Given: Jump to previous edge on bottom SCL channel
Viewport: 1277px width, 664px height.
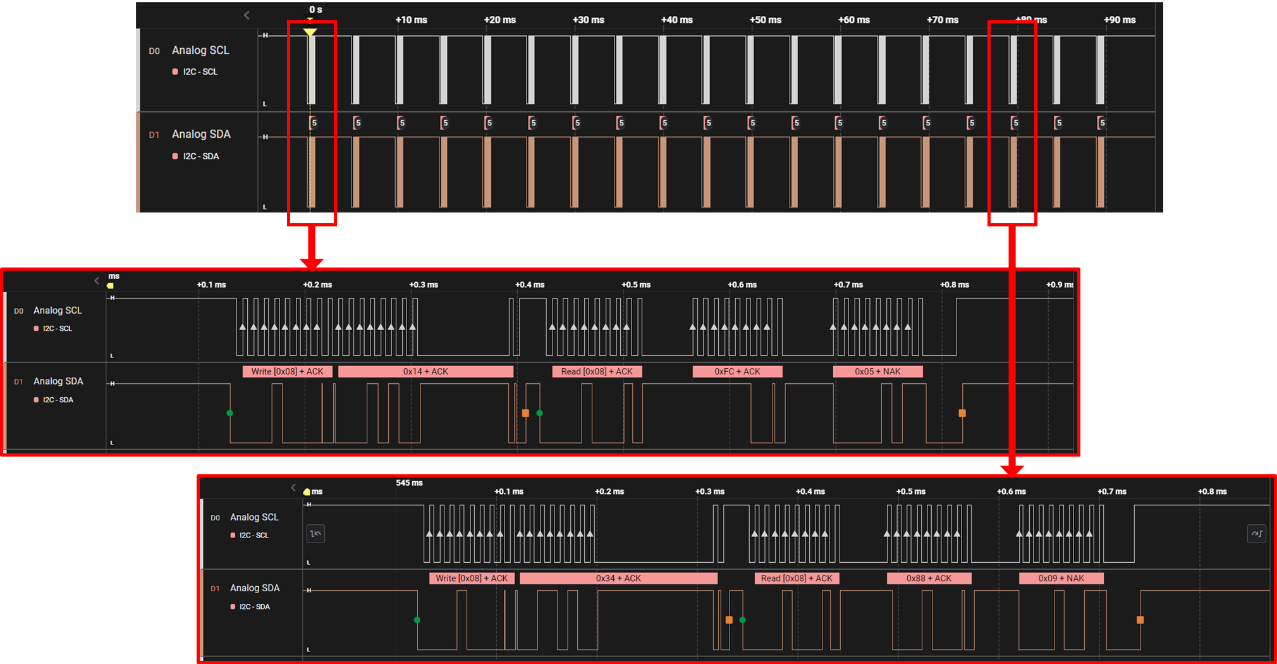Looking at the screenshot, I should point(316,534).
